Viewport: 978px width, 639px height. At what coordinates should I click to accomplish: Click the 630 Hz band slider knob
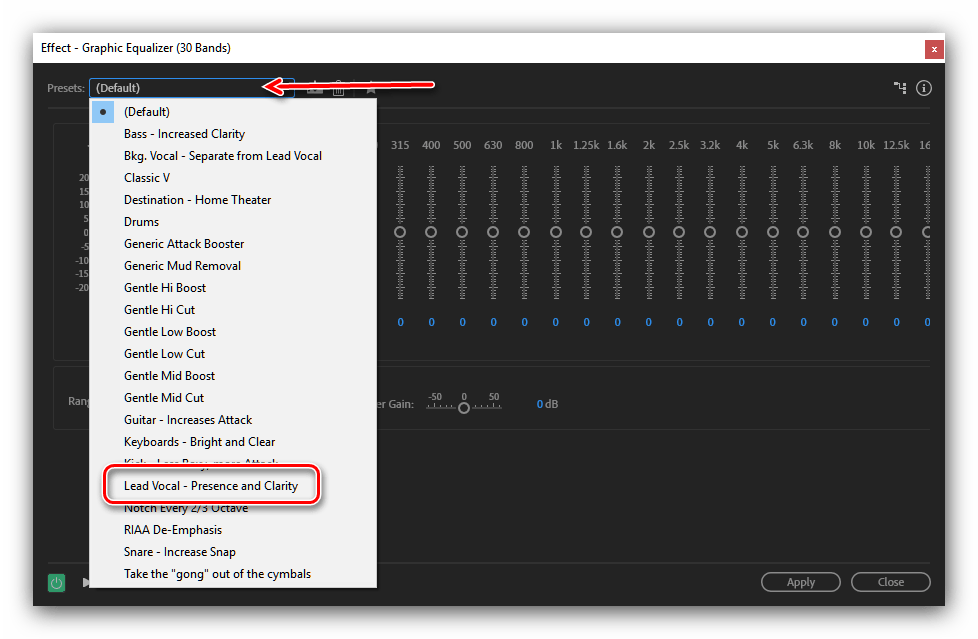point(493,232)
